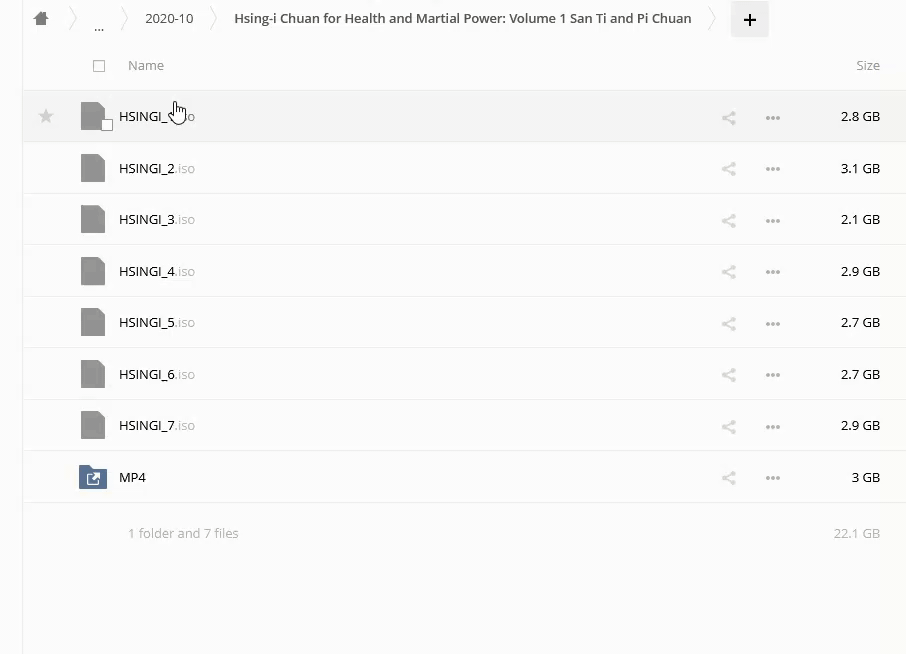Open the HSINGI_7.iso file name

pyautogui.click(x=147, y=426)
